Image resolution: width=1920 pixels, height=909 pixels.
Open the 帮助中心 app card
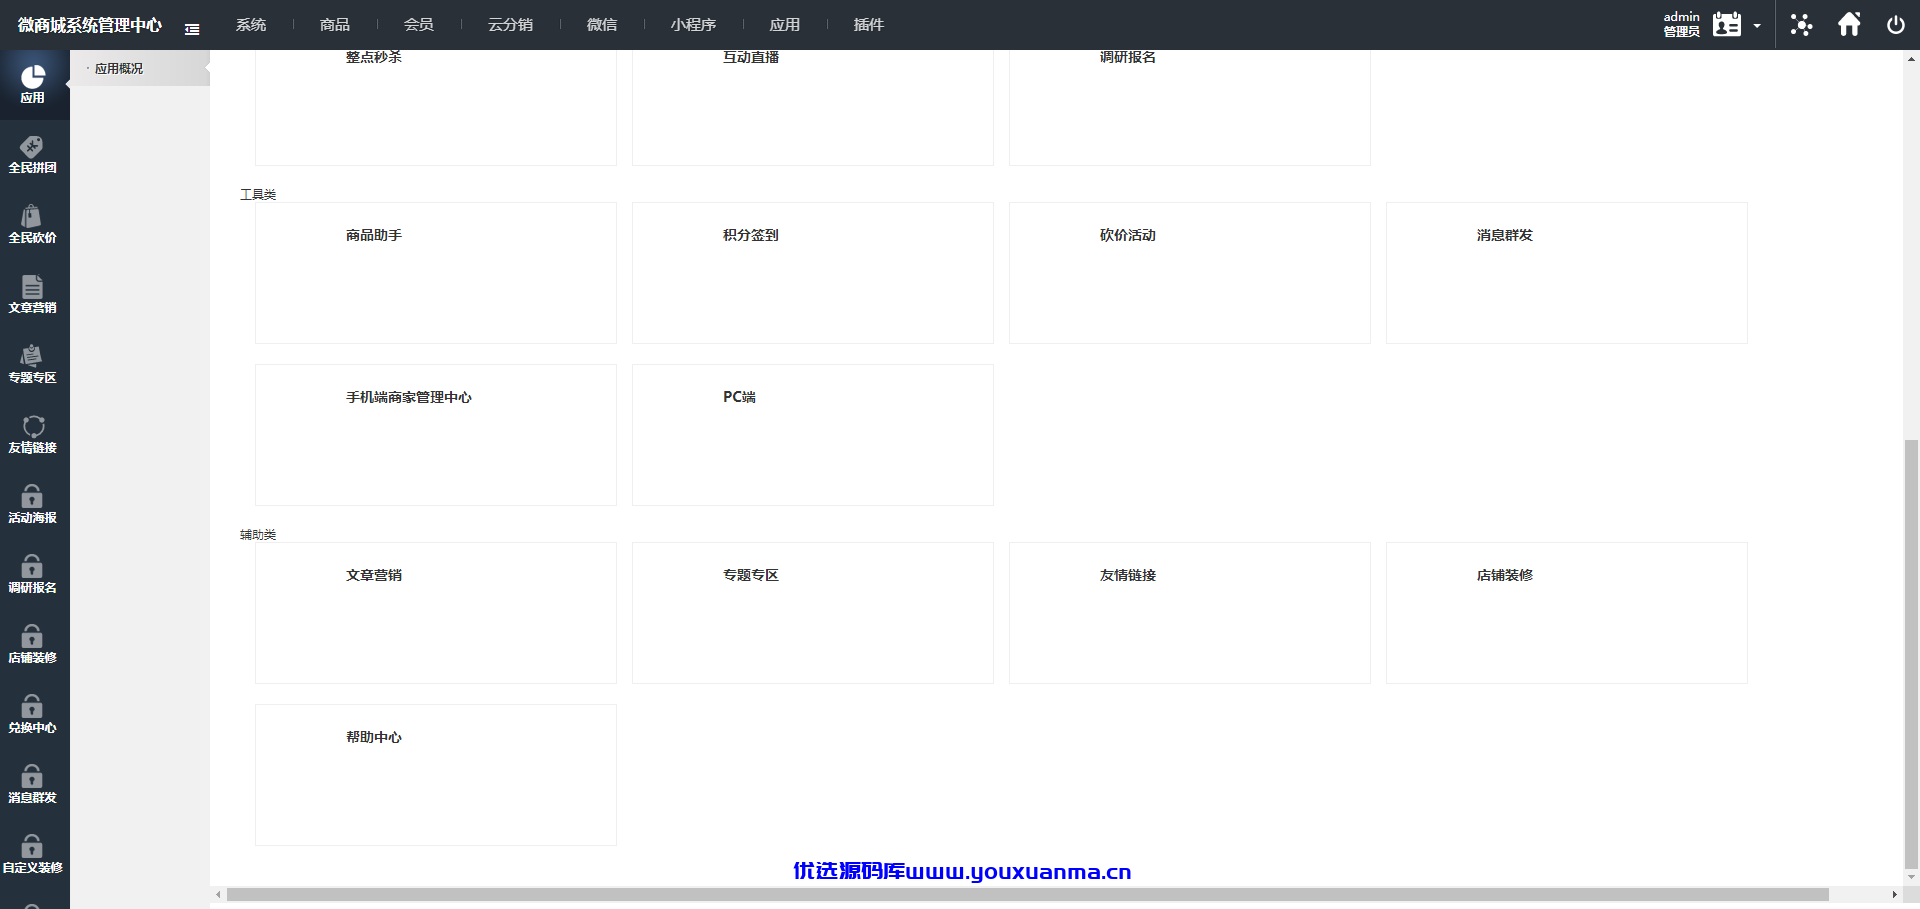pyautogui.click(x=436, y=775)
